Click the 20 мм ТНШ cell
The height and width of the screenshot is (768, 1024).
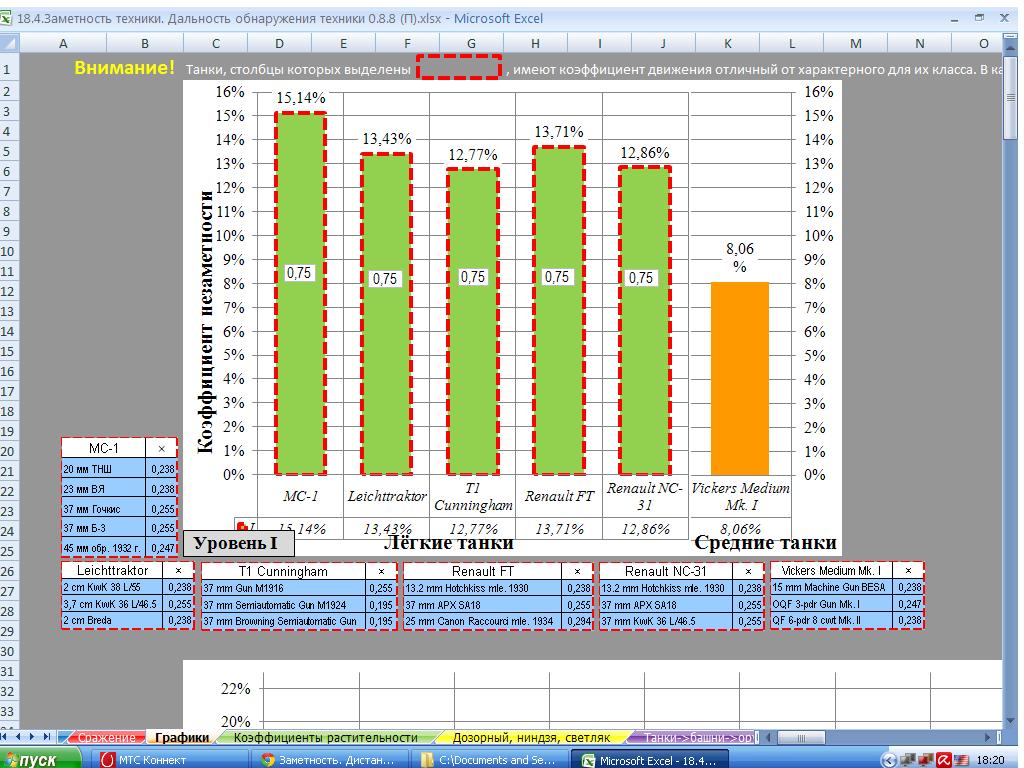(x=104, y=468)
